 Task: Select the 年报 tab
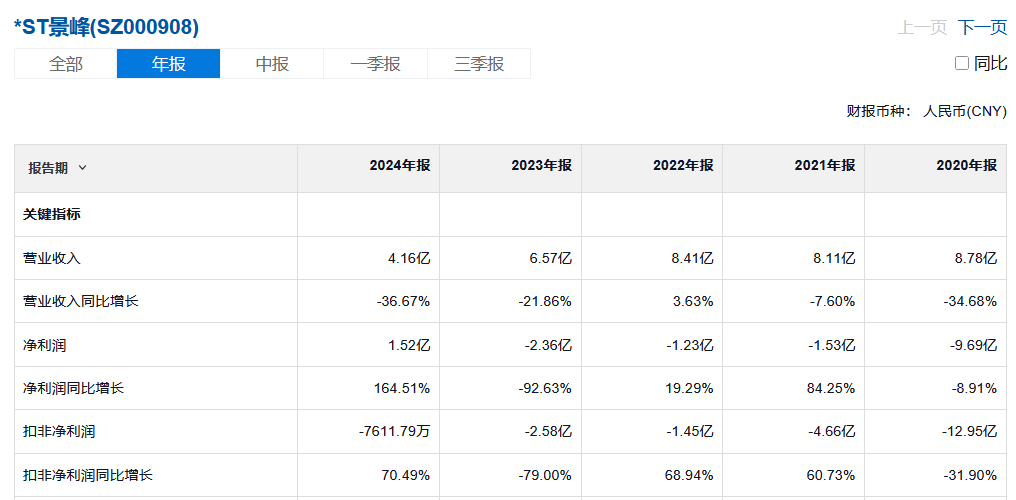(168, 64)
